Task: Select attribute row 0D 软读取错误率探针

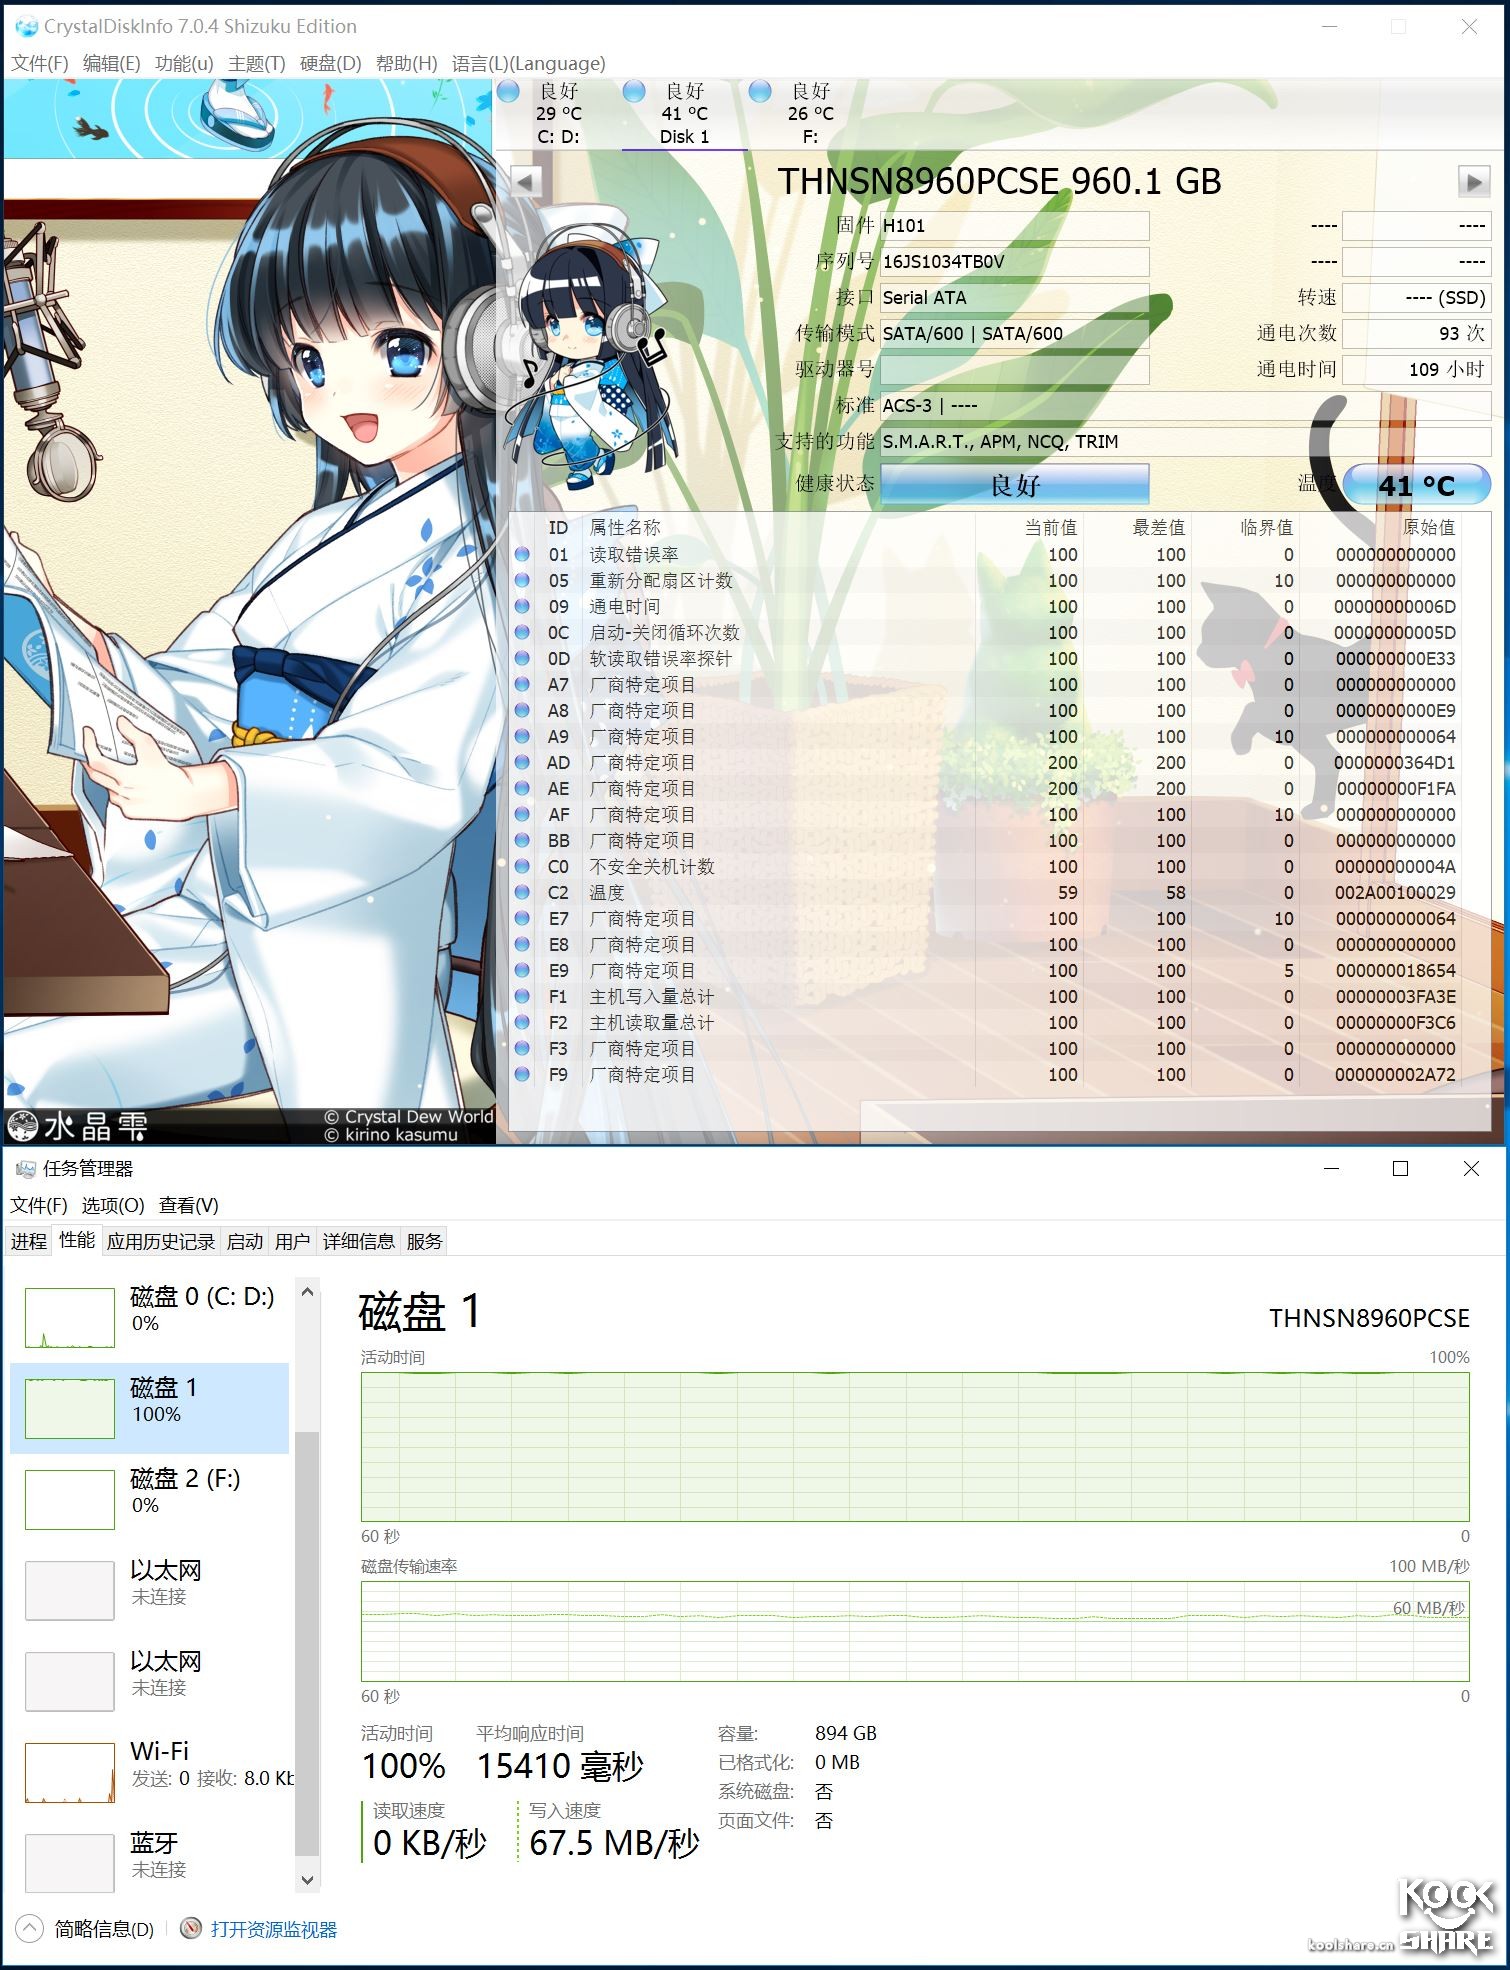Action: [985, 658]
